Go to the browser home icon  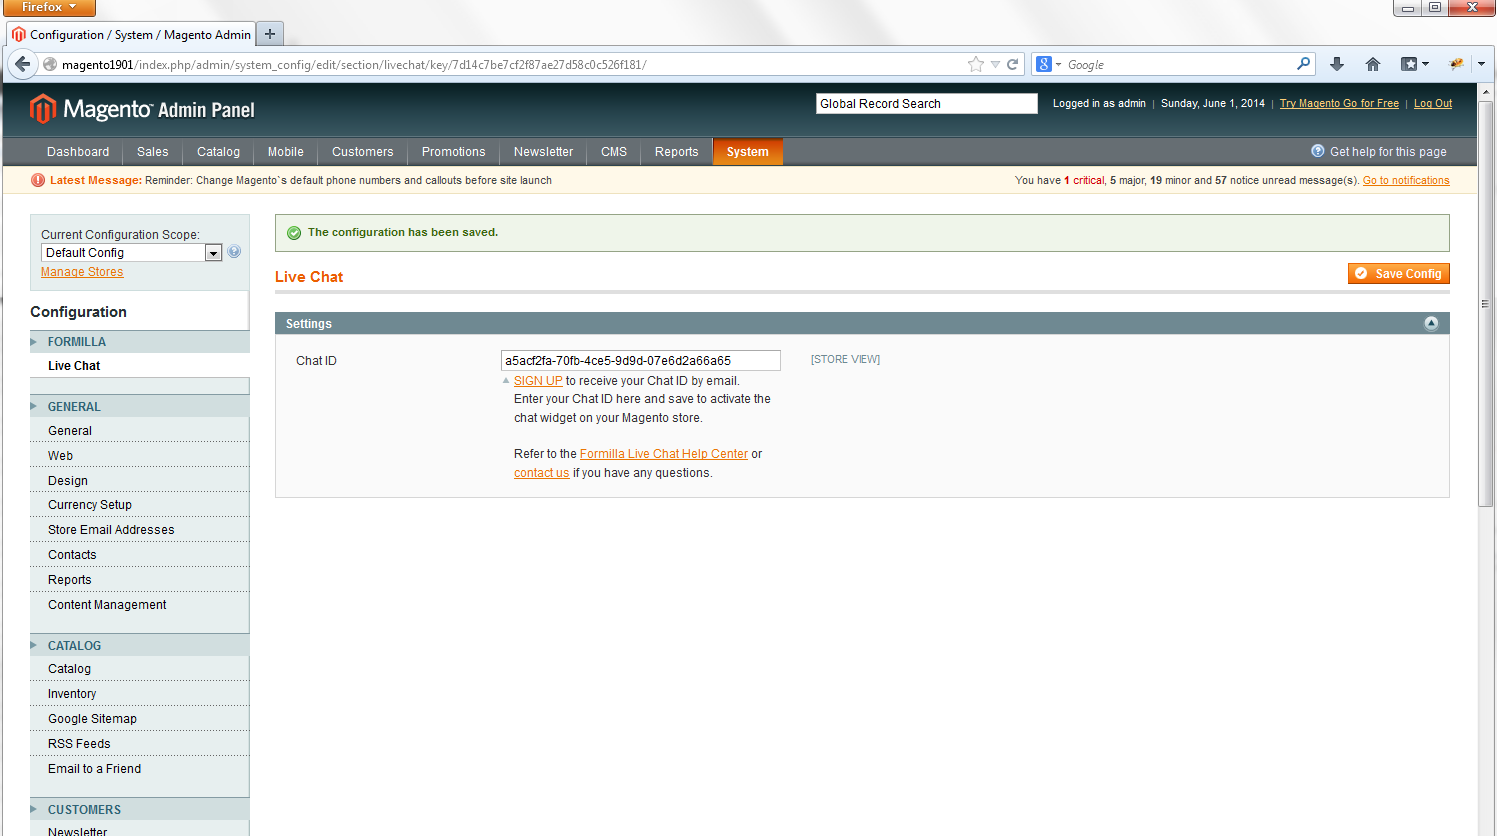(x=1373, y=64)
